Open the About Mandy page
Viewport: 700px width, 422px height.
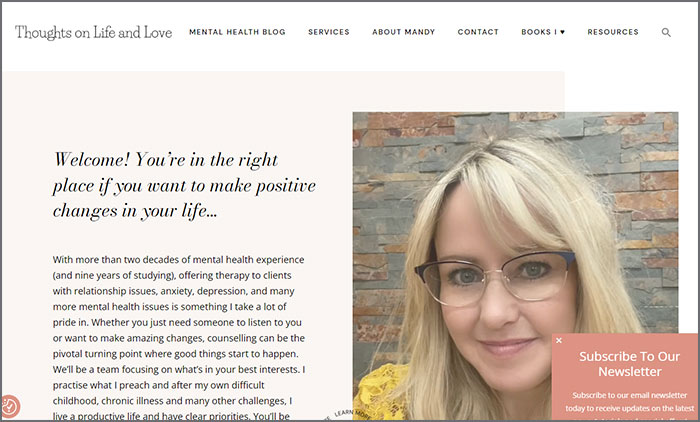[x=404, y=32]
